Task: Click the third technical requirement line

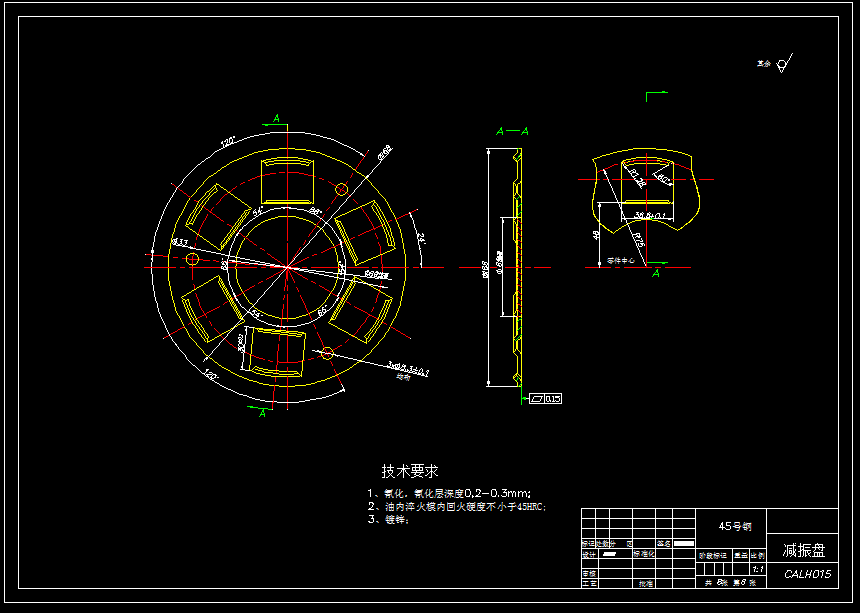Action: pos(388,519)
